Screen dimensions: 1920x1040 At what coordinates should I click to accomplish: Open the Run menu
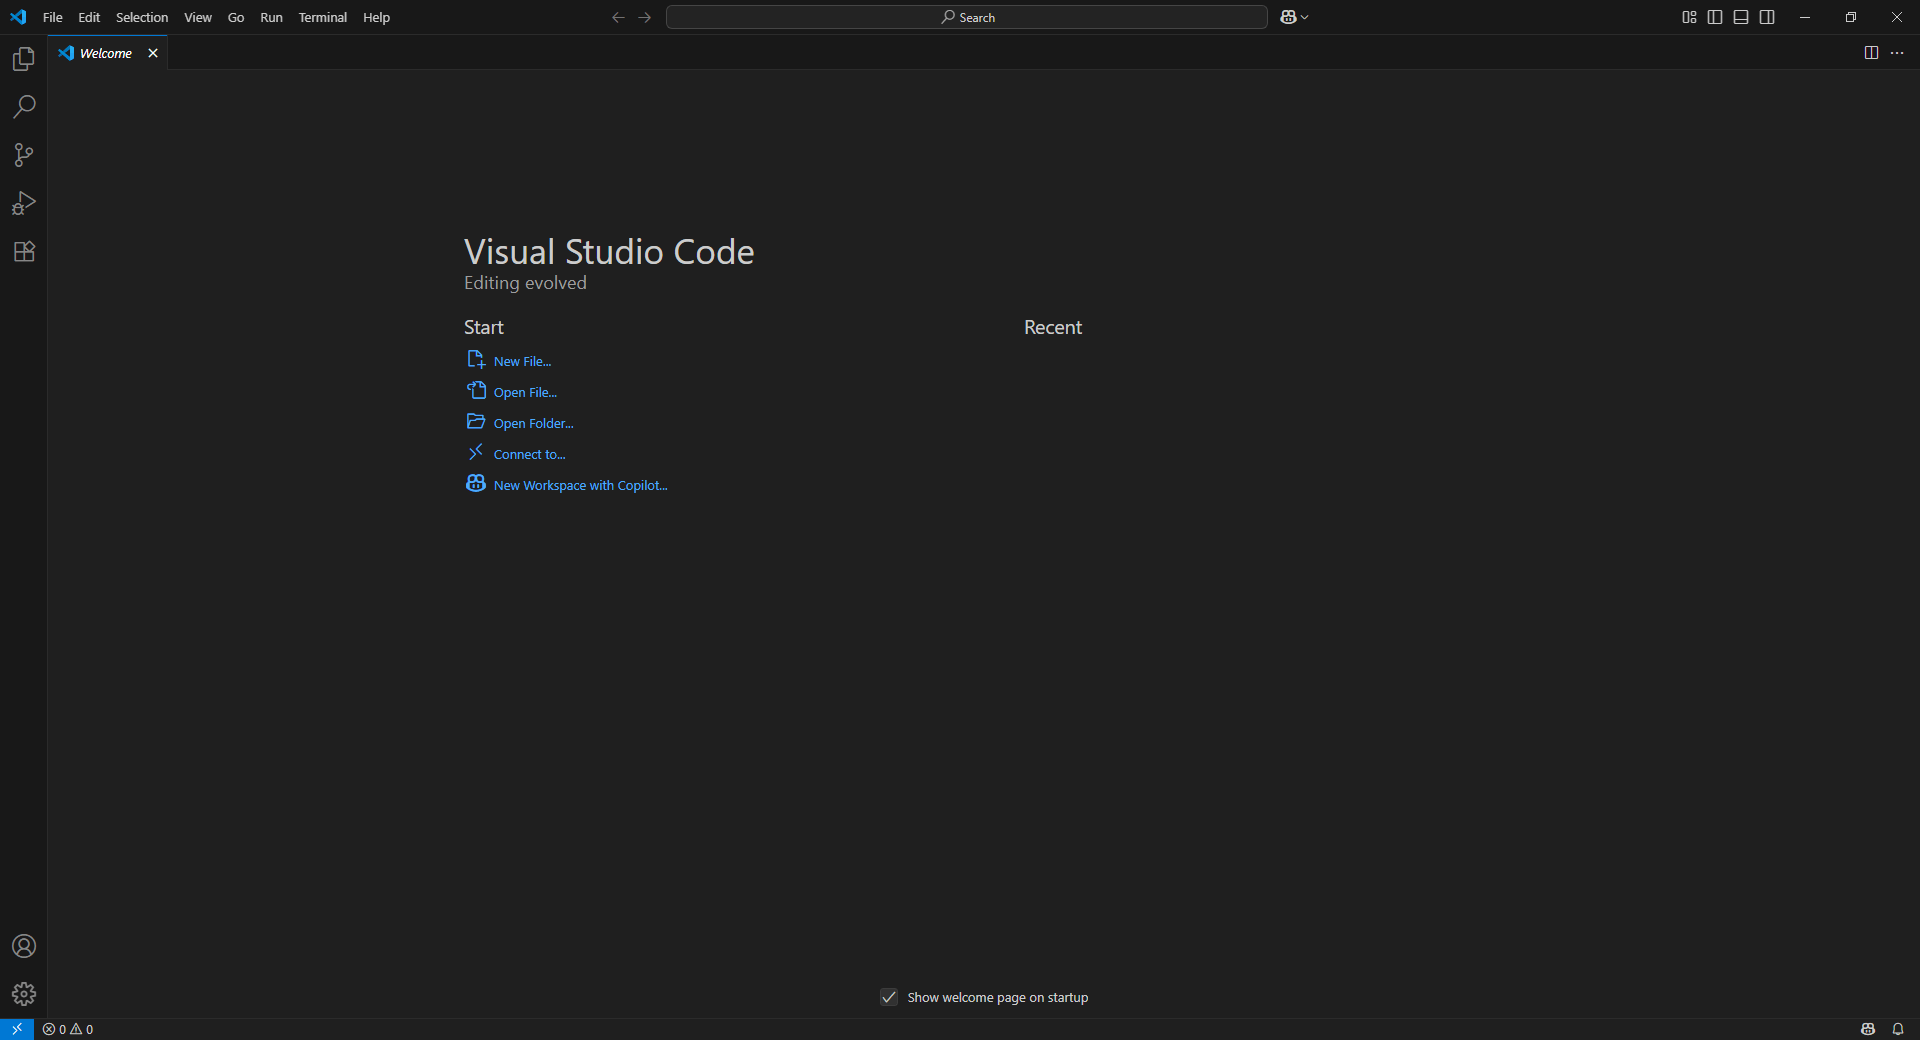[x=271, y=17]
